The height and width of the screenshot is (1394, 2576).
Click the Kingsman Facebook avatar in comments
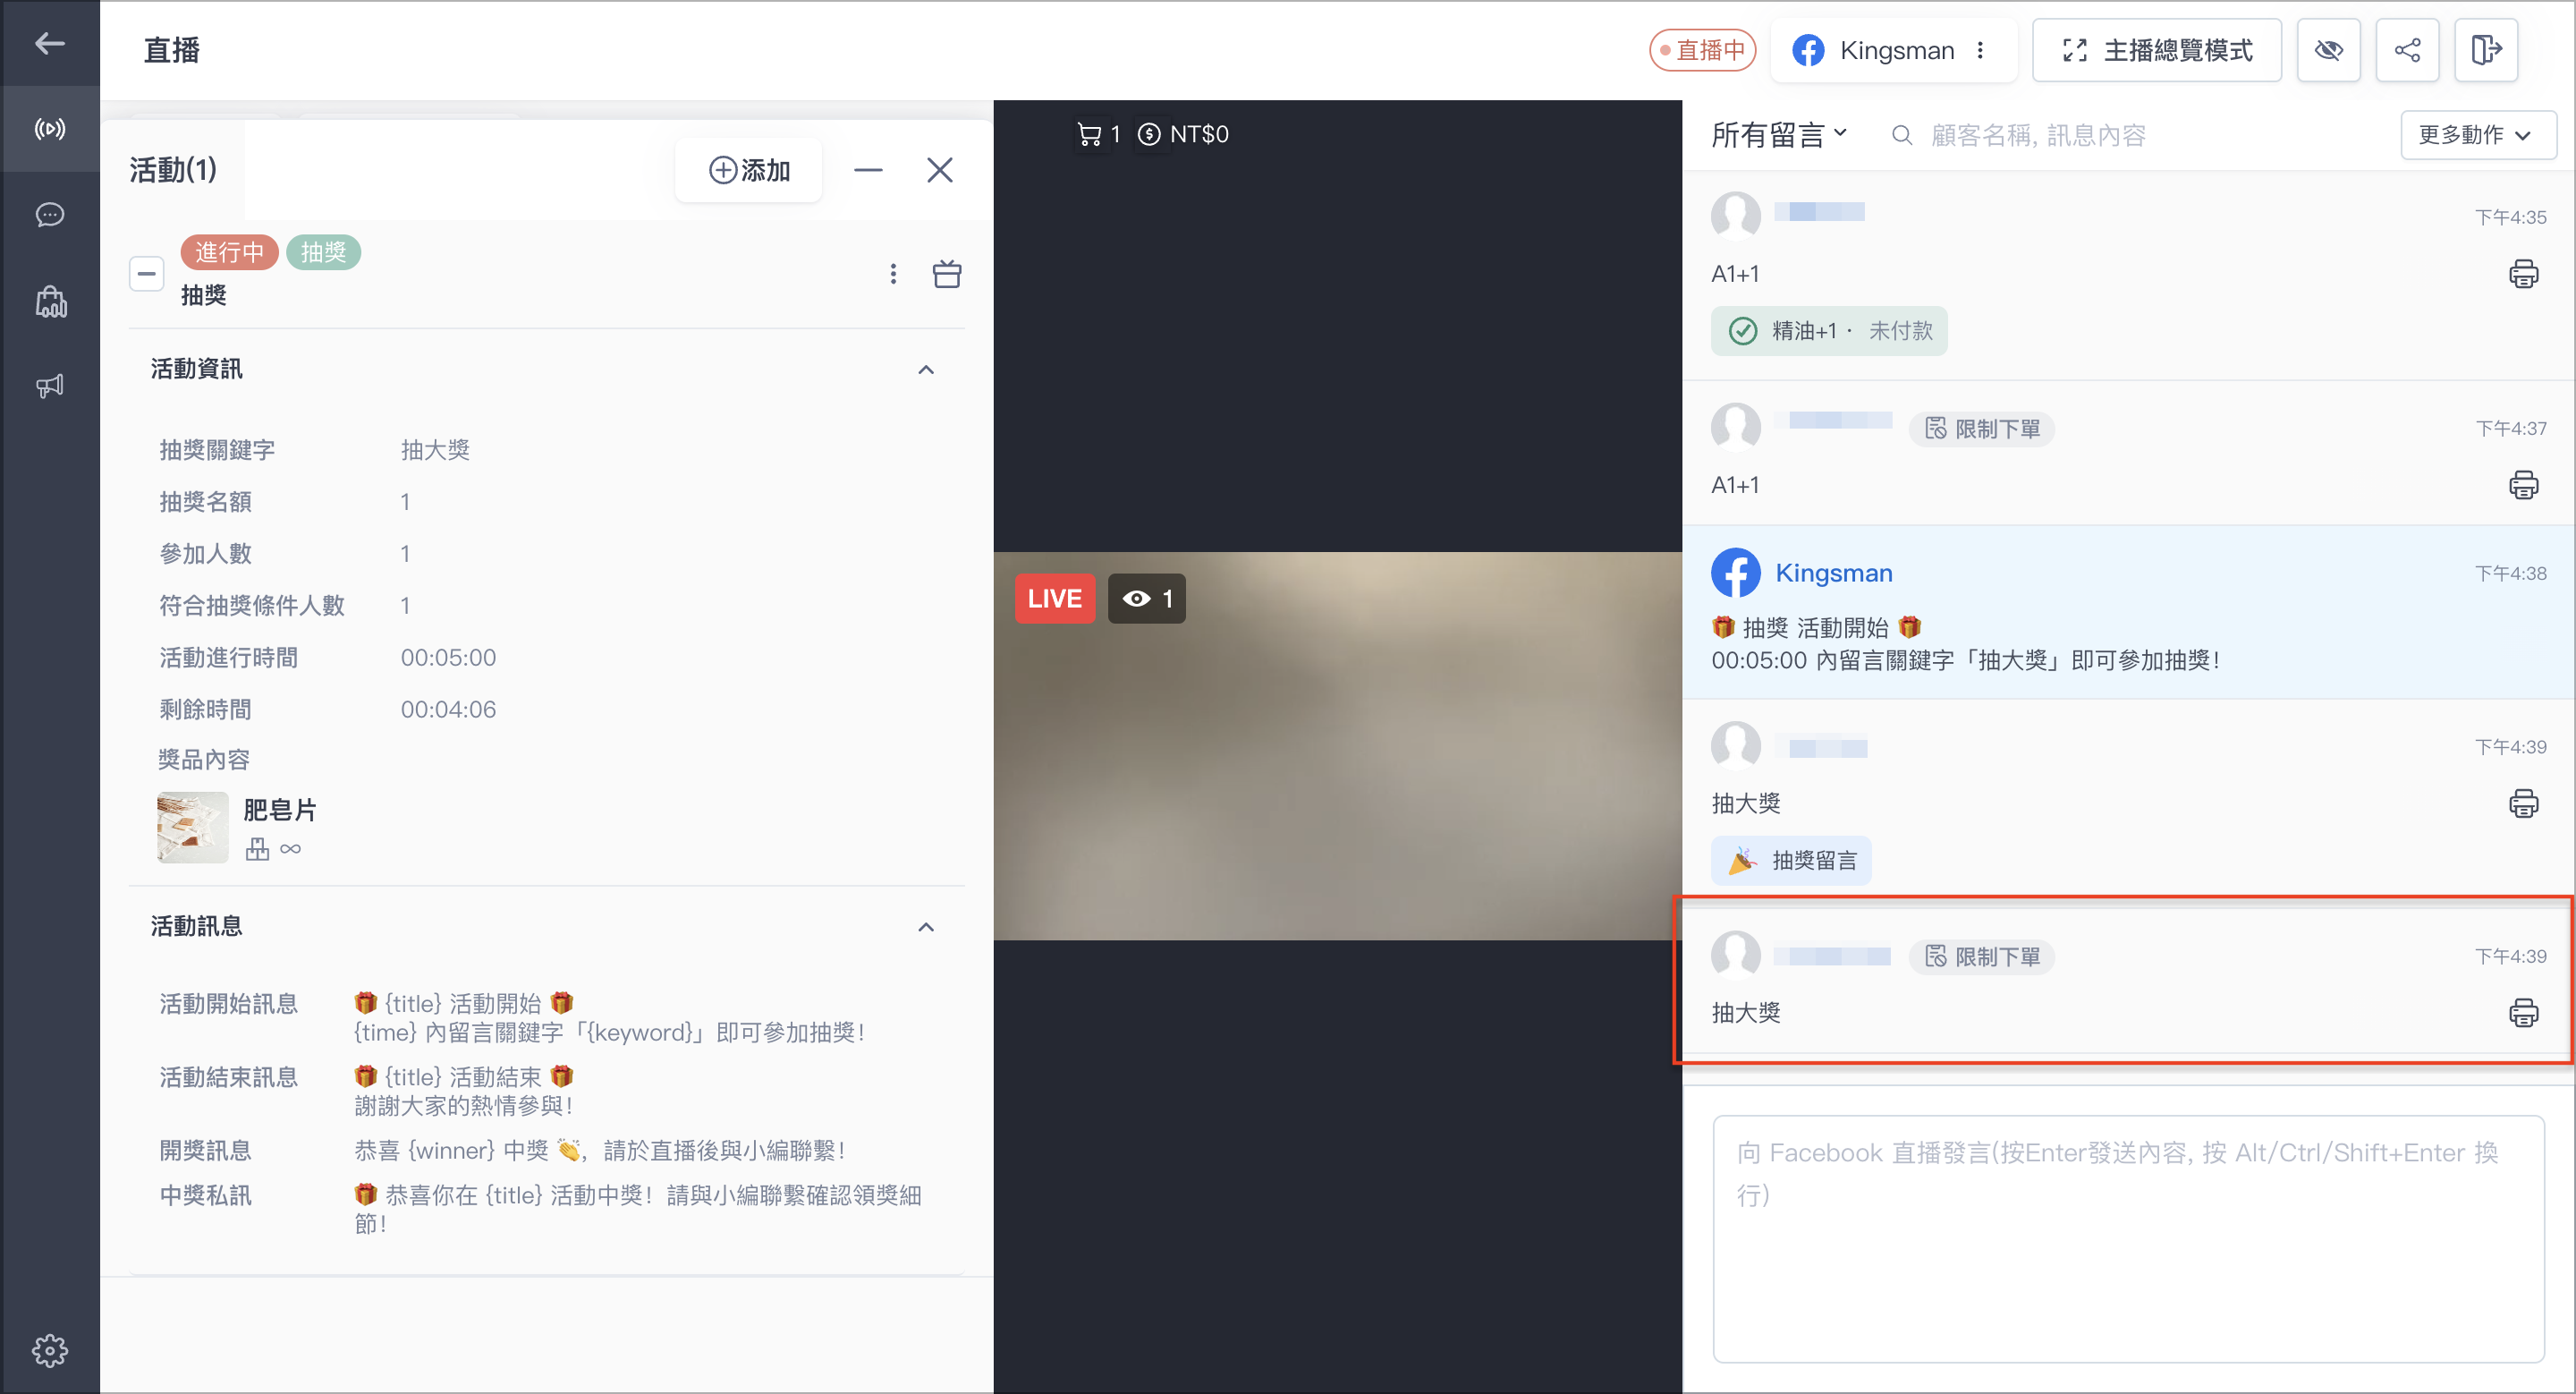(x=1735, y=573)
